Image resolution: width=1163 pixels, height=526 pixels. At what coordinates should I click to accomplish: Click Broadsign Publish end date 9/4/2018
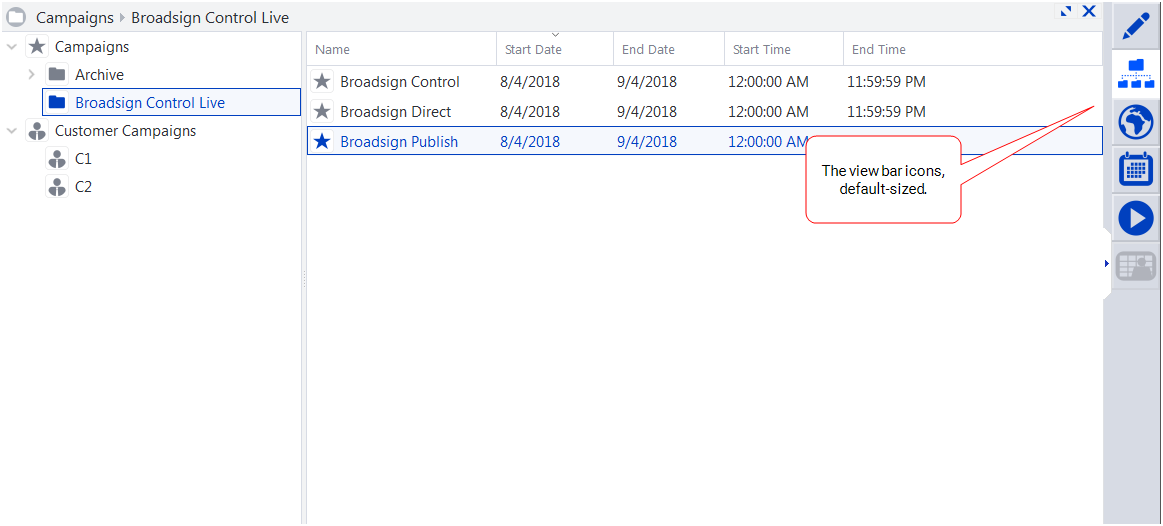point(647,141)
